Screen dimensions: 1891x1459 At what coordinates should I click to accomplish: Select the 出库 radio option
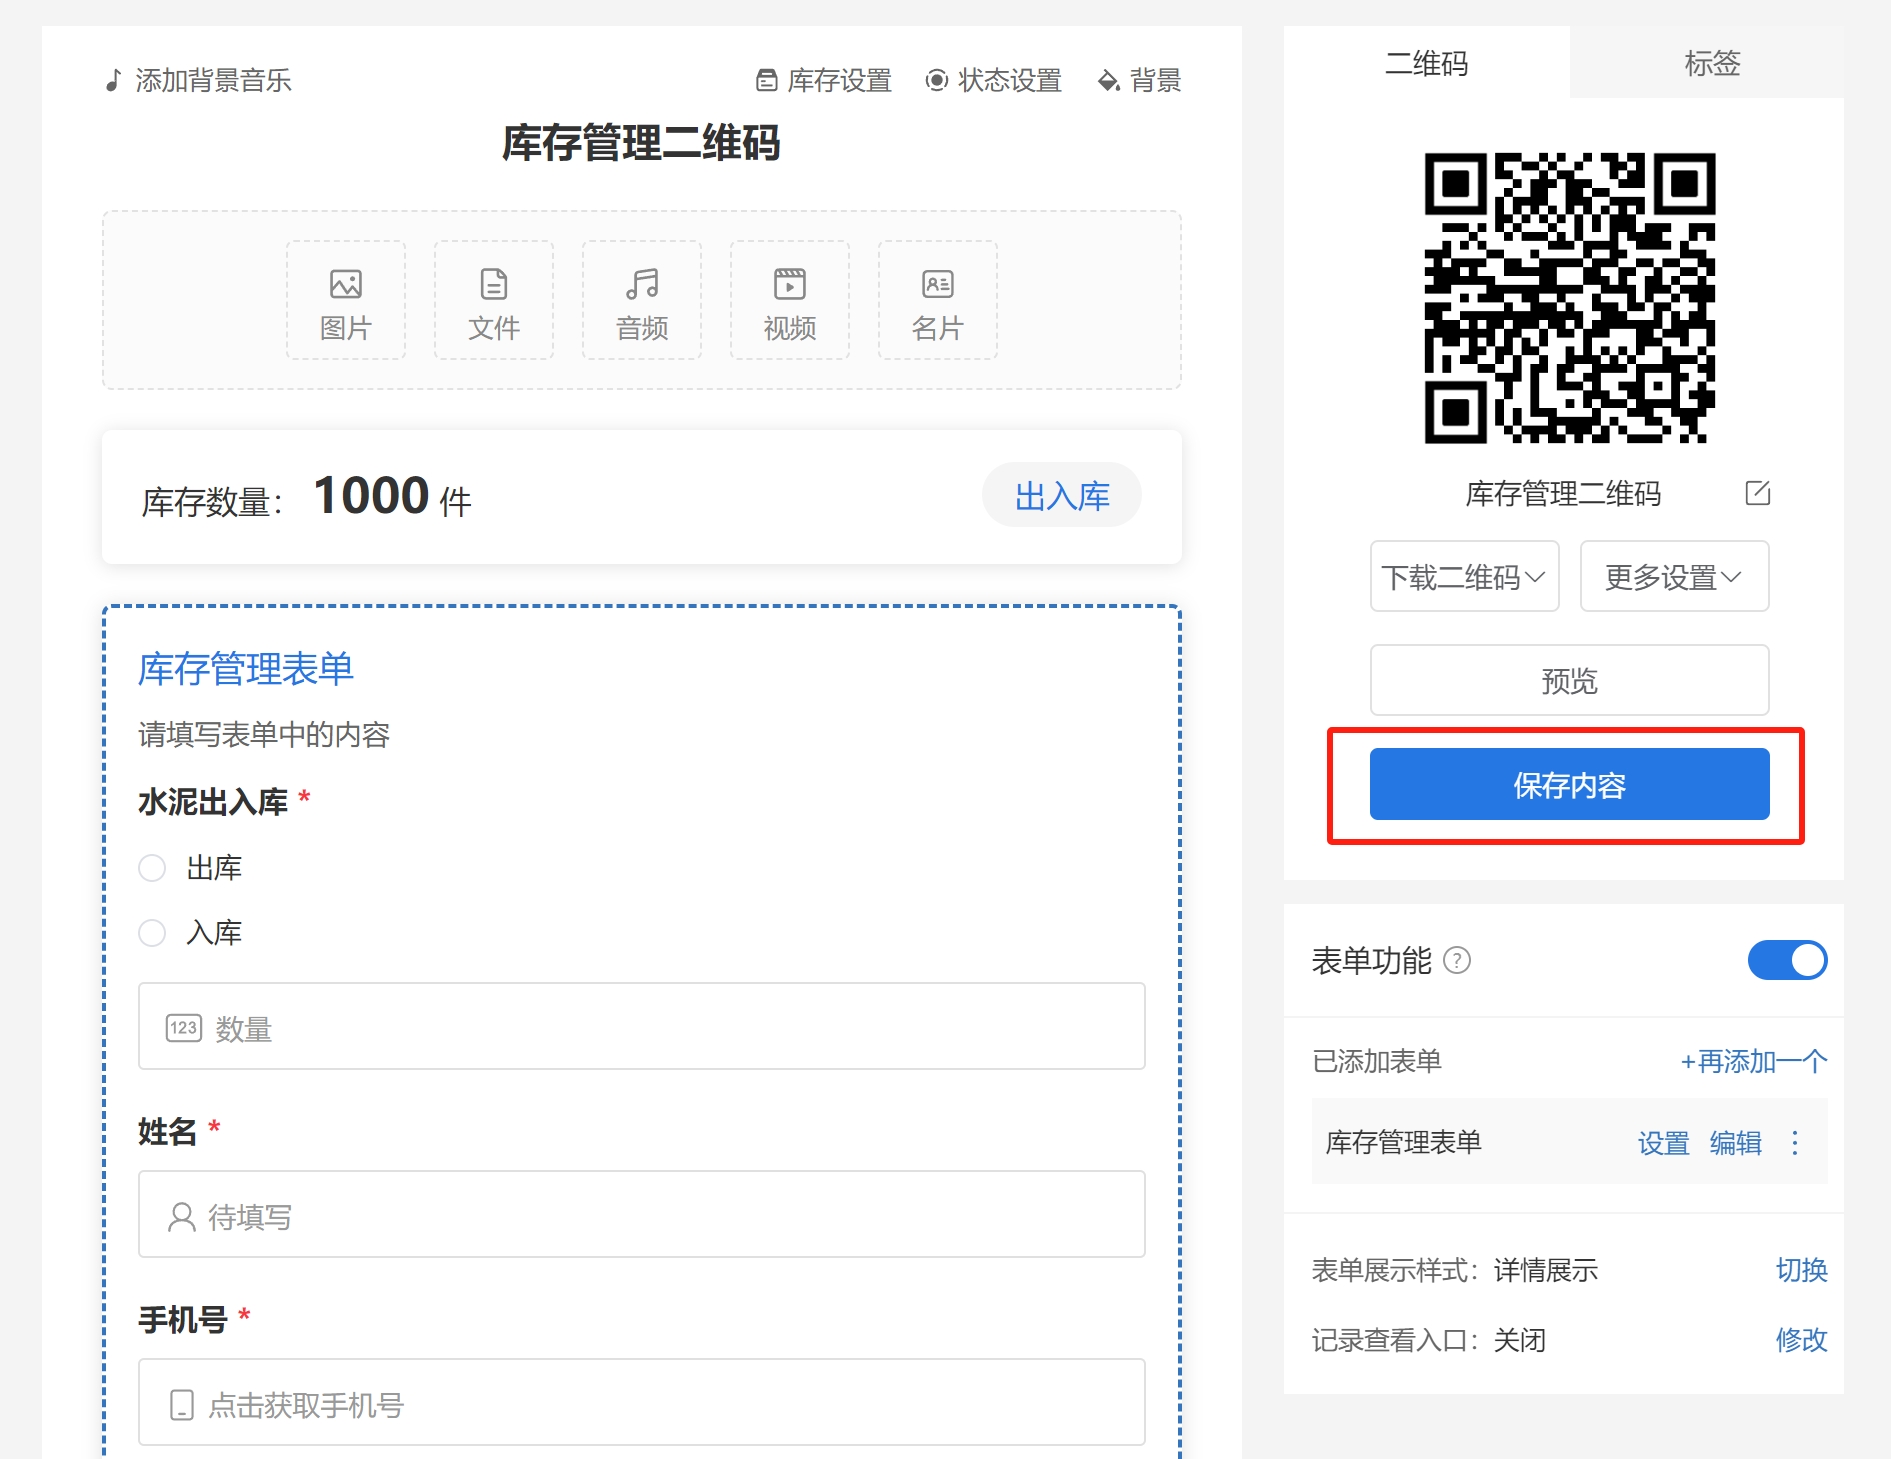coord(152,868)
